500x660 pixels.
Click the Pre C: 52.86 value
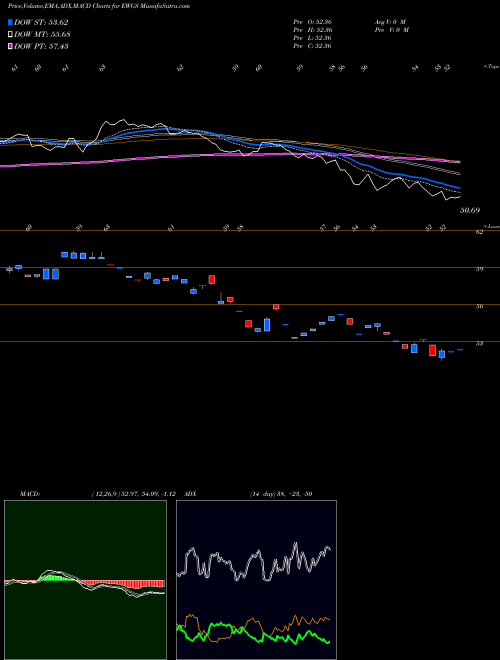click(x=313, y=46)
